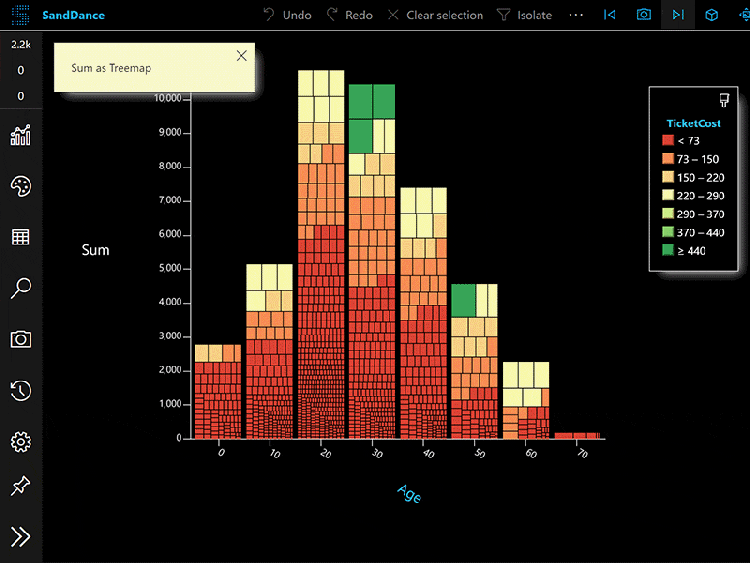
Task: Open Snapshots camera in the sidebar
Action: coord(20,339)
